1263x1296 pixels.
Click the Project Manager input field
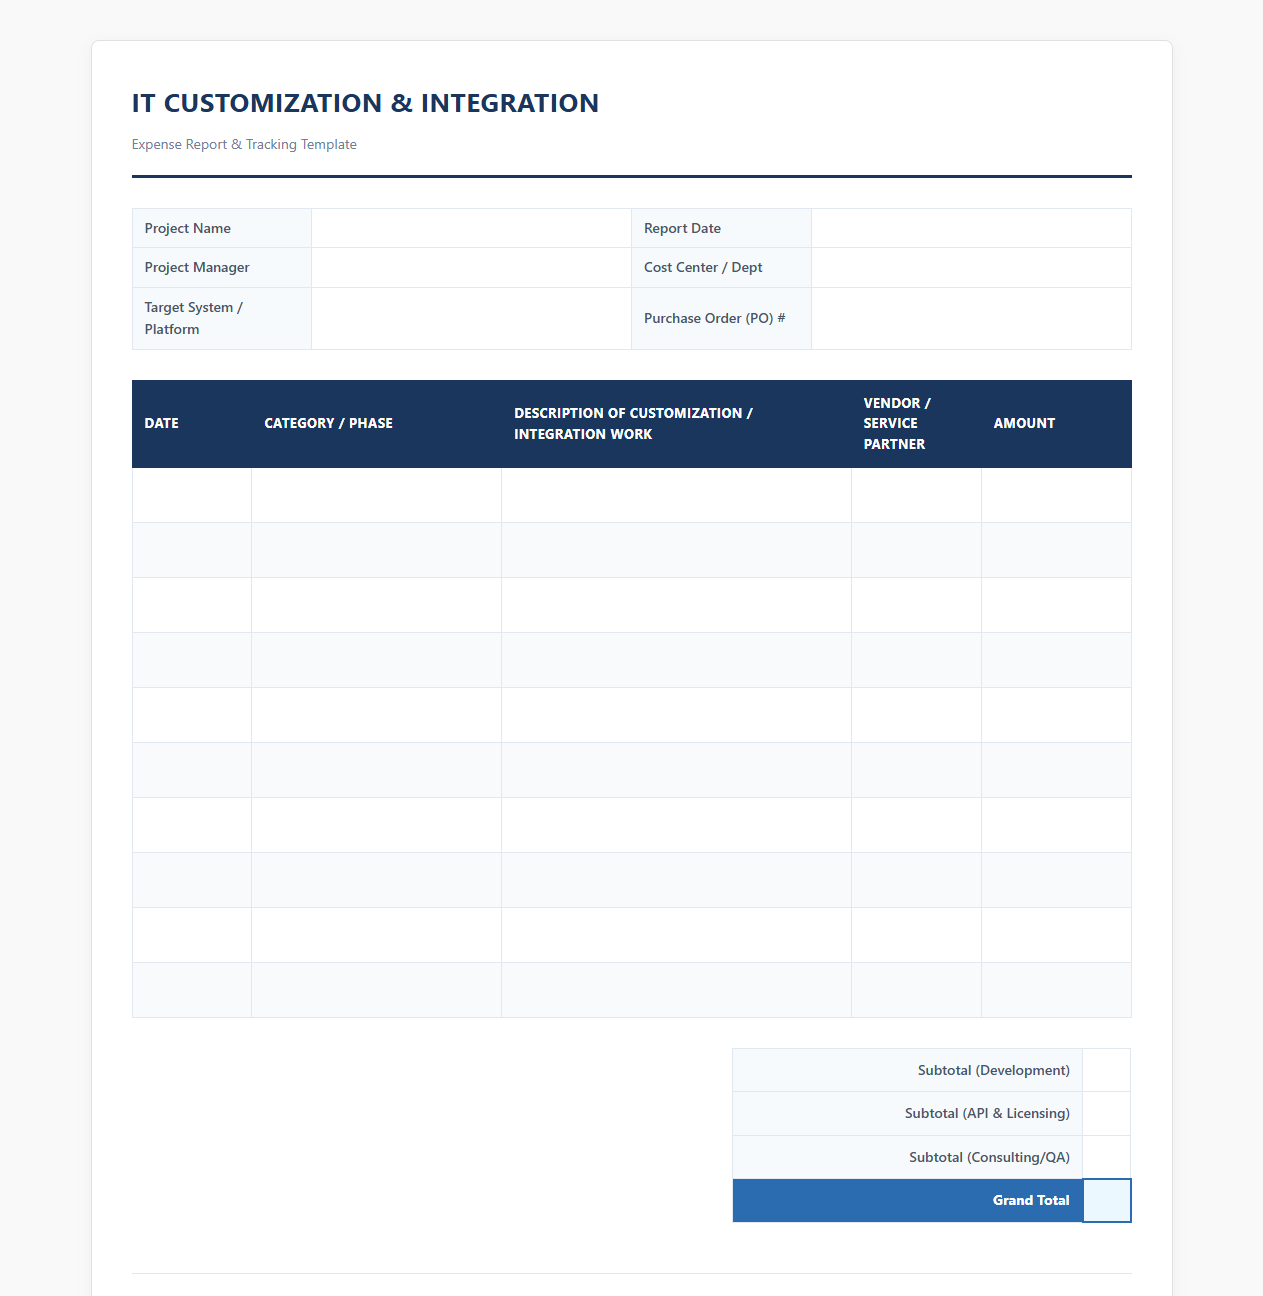coord(471,268)
